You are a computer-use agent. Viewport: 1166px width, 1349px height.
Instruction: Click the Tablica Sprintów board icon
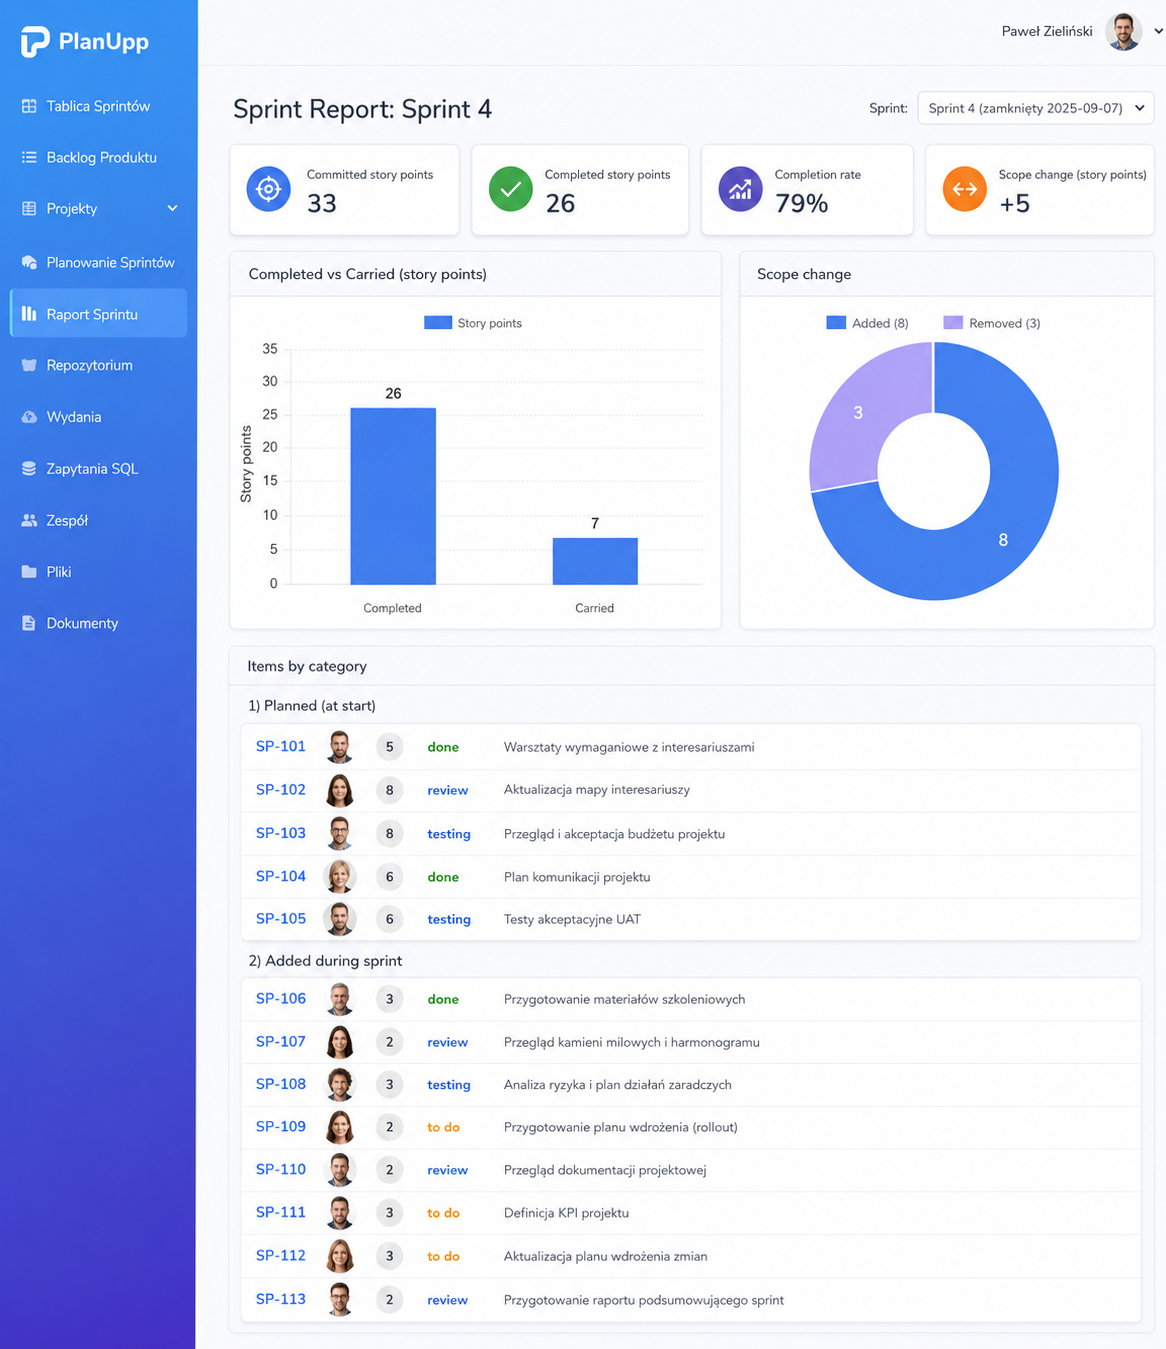click(x=29, y=106)
